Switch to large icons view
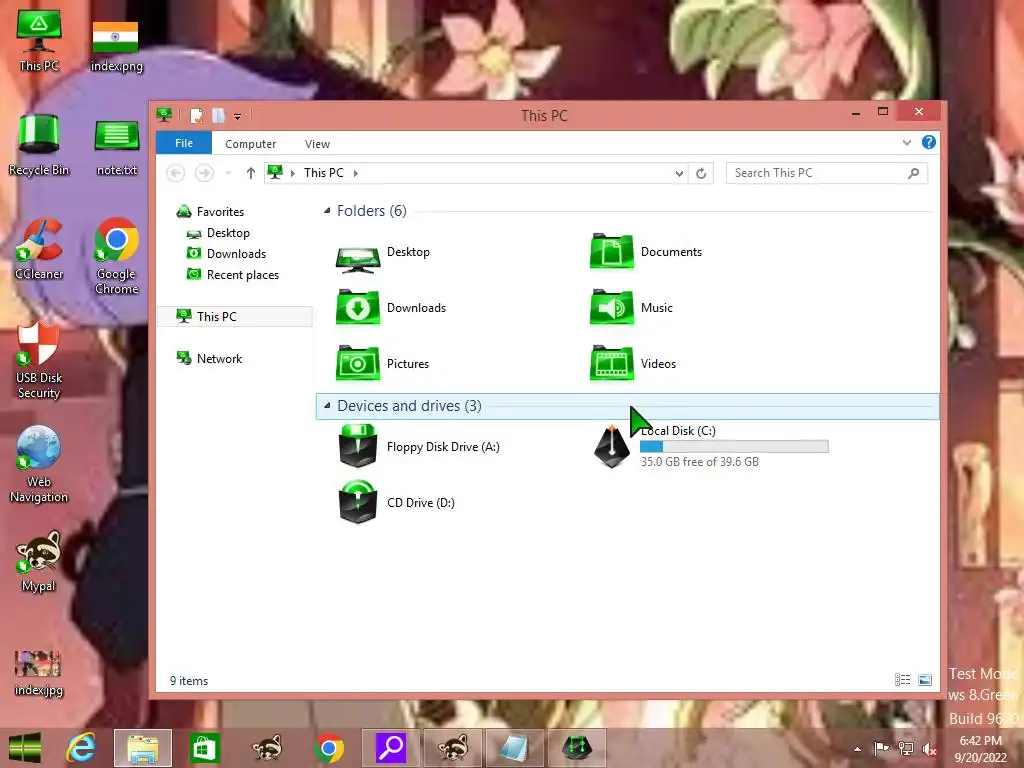Viewport: 1024px width, 768px height. 925,680
